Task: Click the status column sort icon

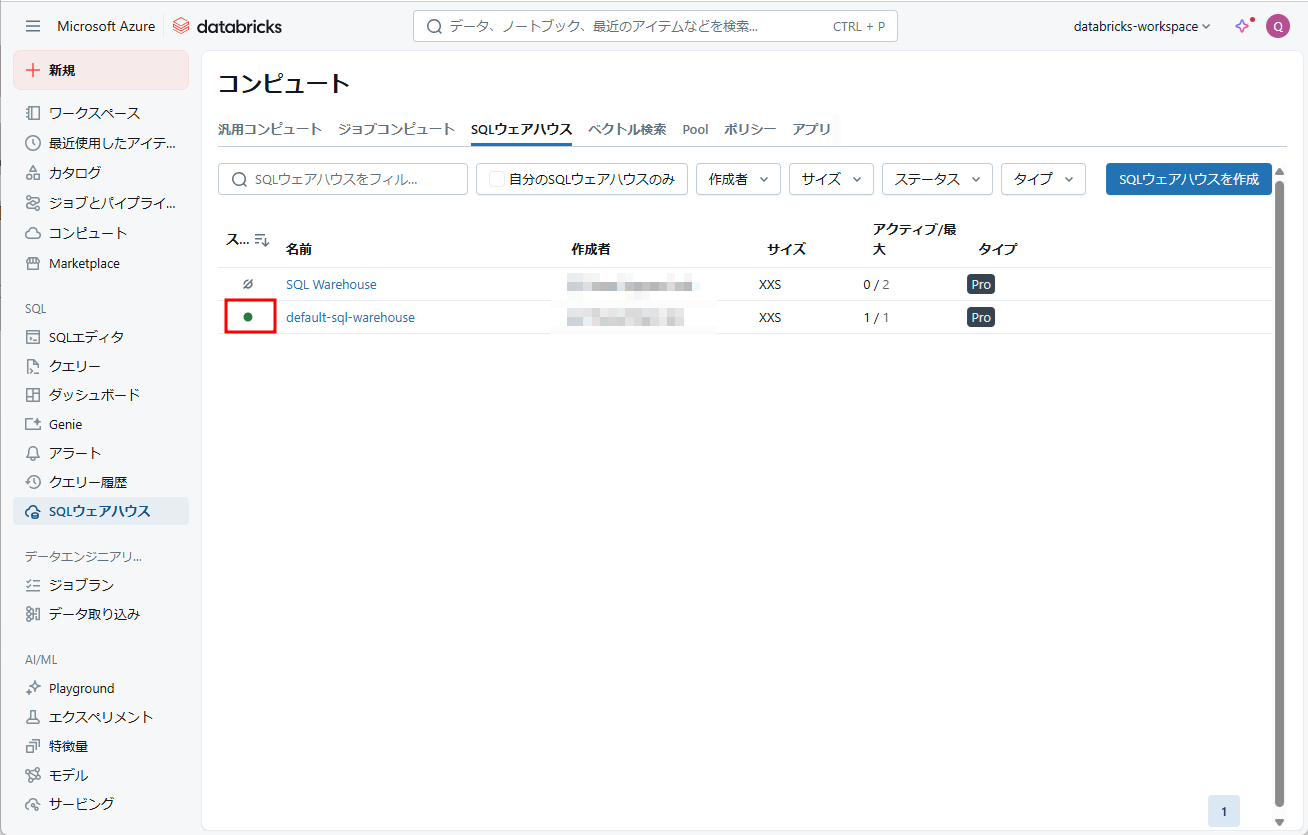Action: point(262,240)
